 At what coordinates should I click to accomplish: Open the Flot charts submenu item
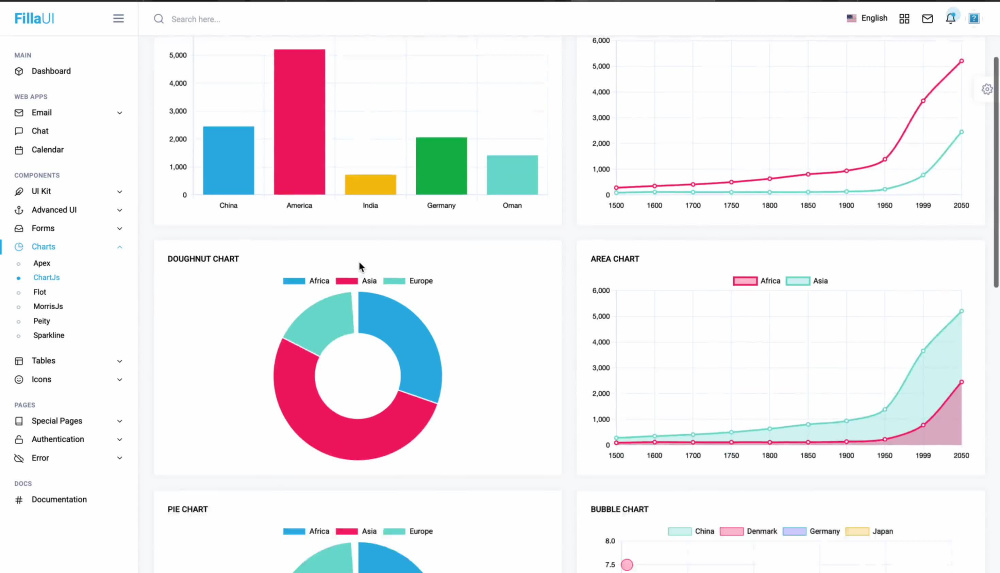coord(40,292)
